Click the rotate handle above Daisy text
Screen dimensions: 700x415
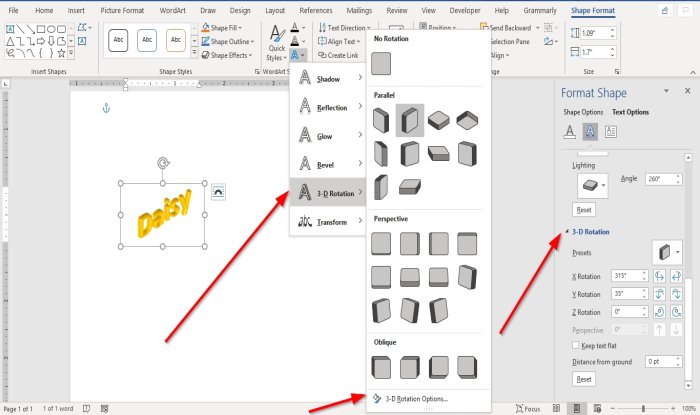tap(164, 162)
